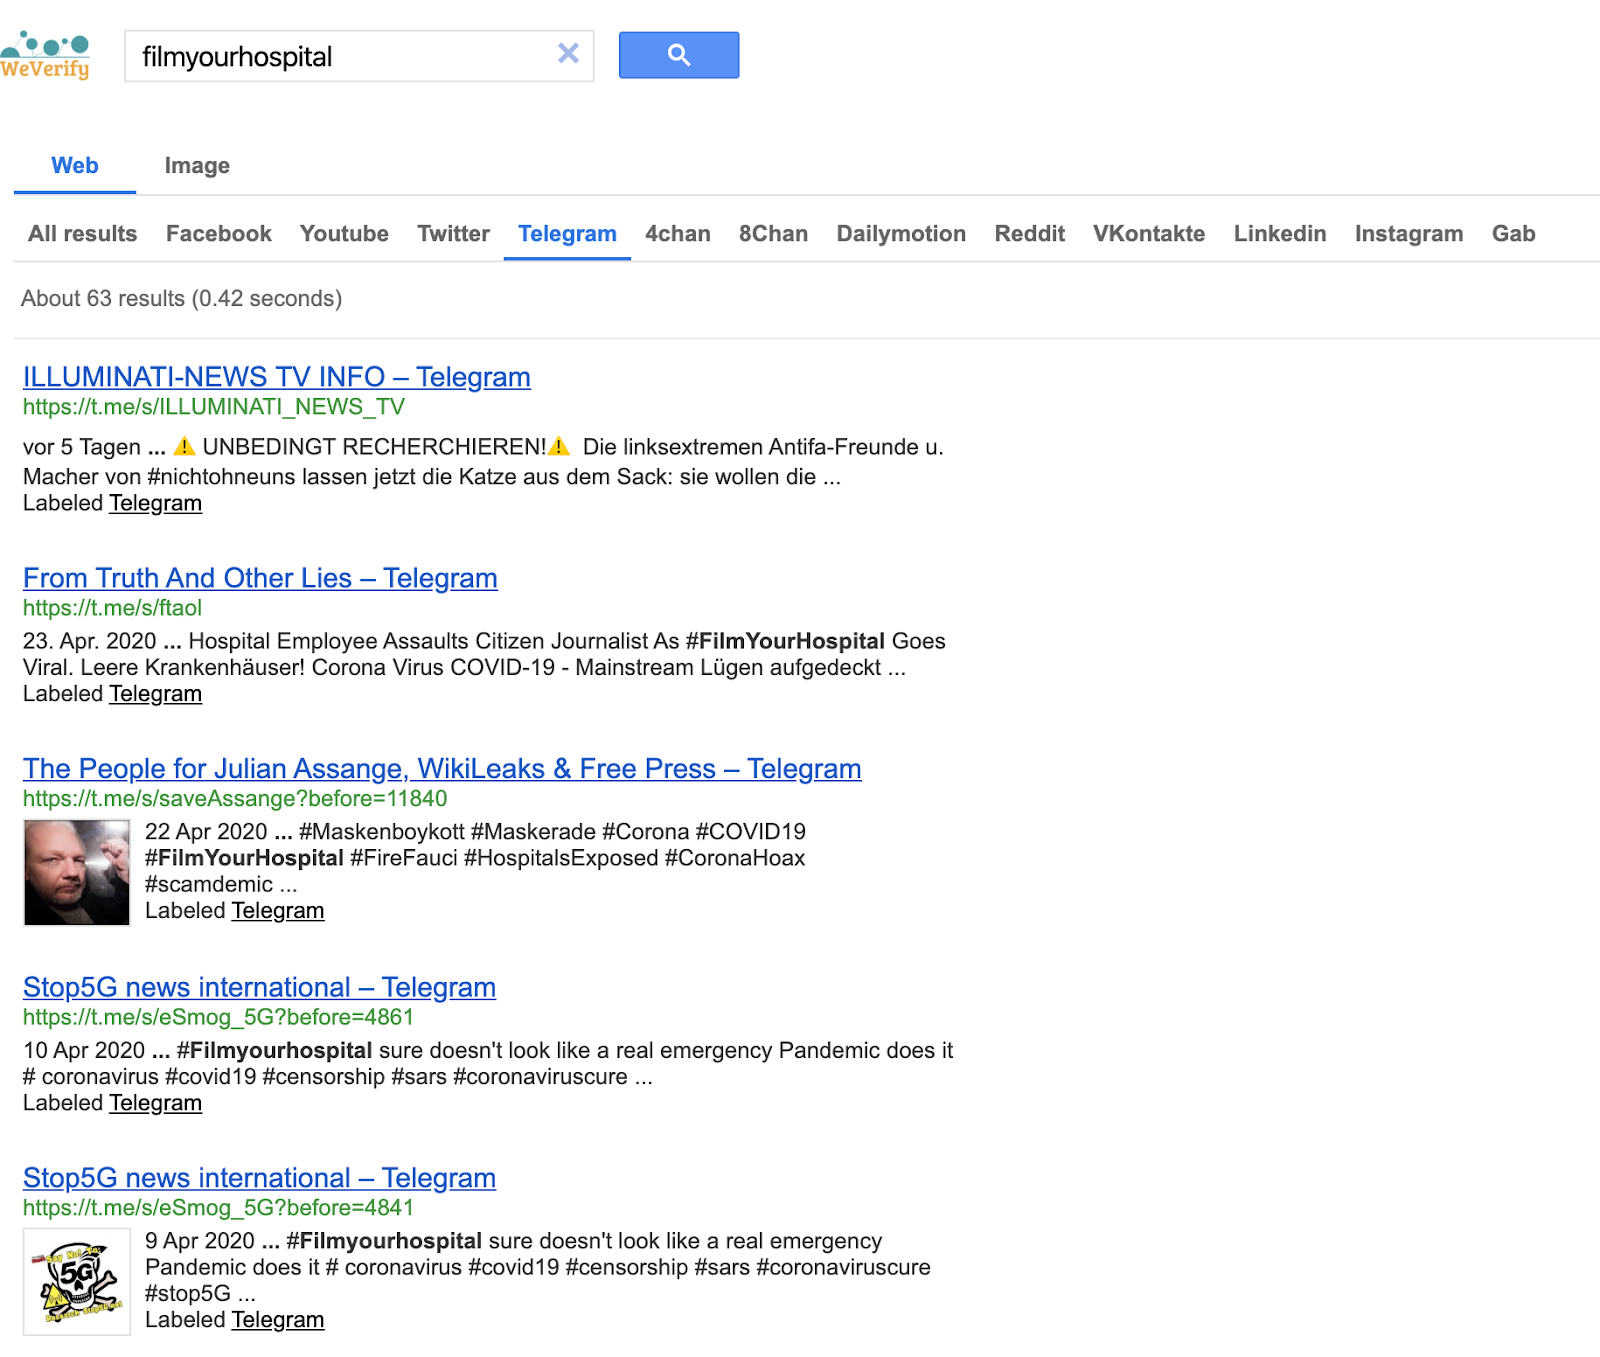
Task: Click the WeVerify logo
Action: coord(45,56)
